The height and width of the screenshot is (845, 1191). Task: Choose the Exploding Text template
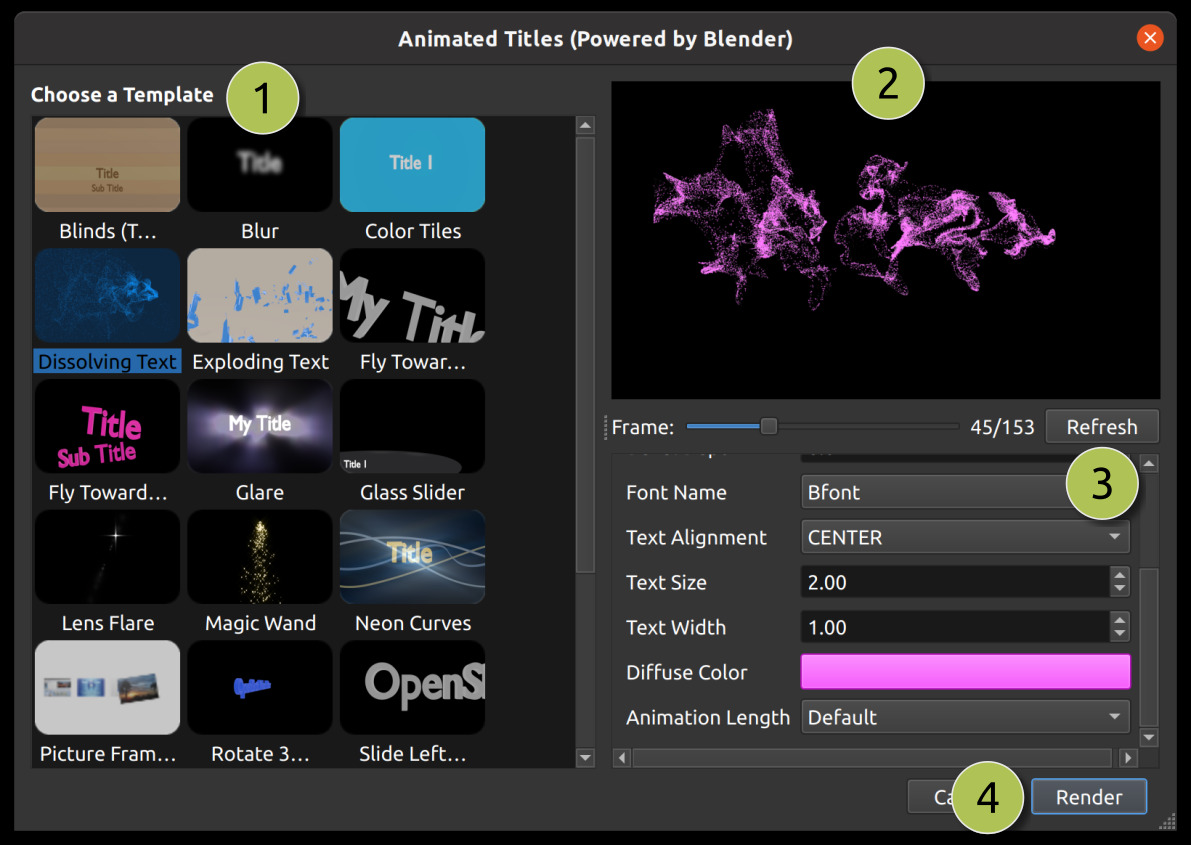point(259,295)
